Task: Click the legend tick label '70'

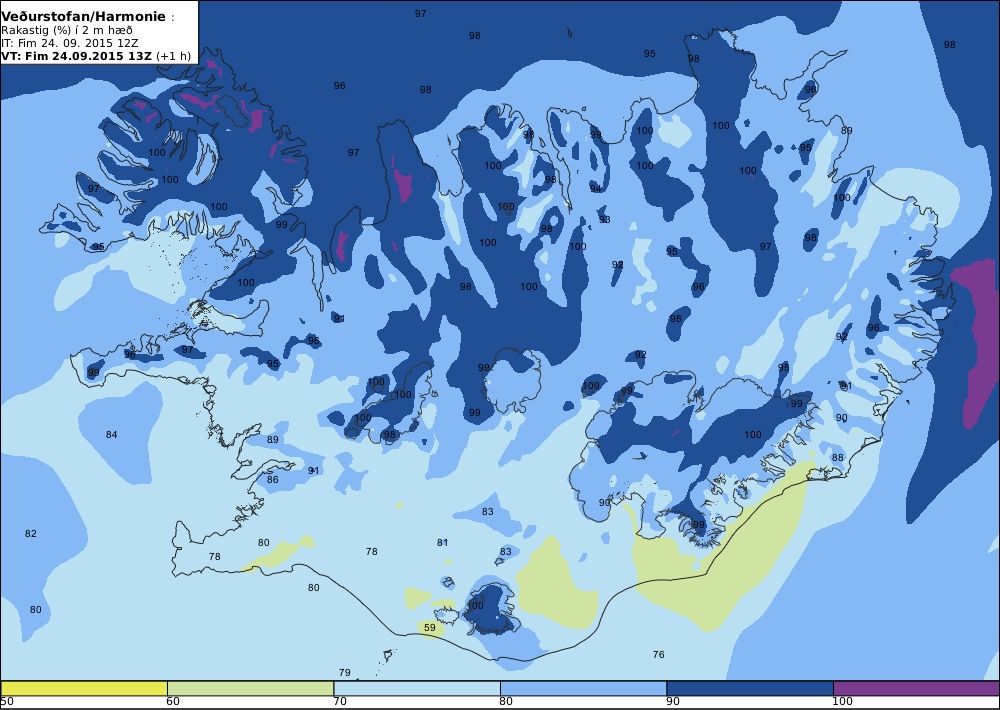Action: tap(340, 702)
